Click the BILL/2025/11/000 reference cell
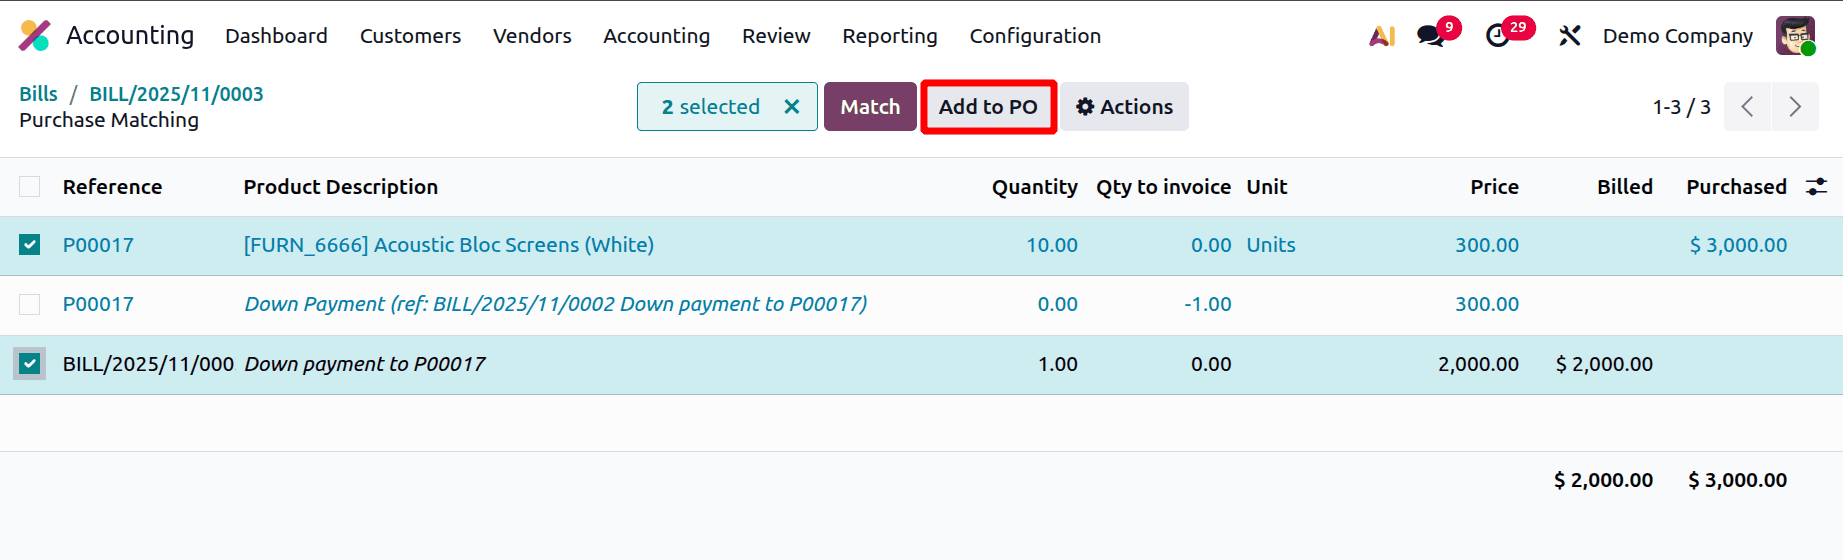 (x=148, y=364)
